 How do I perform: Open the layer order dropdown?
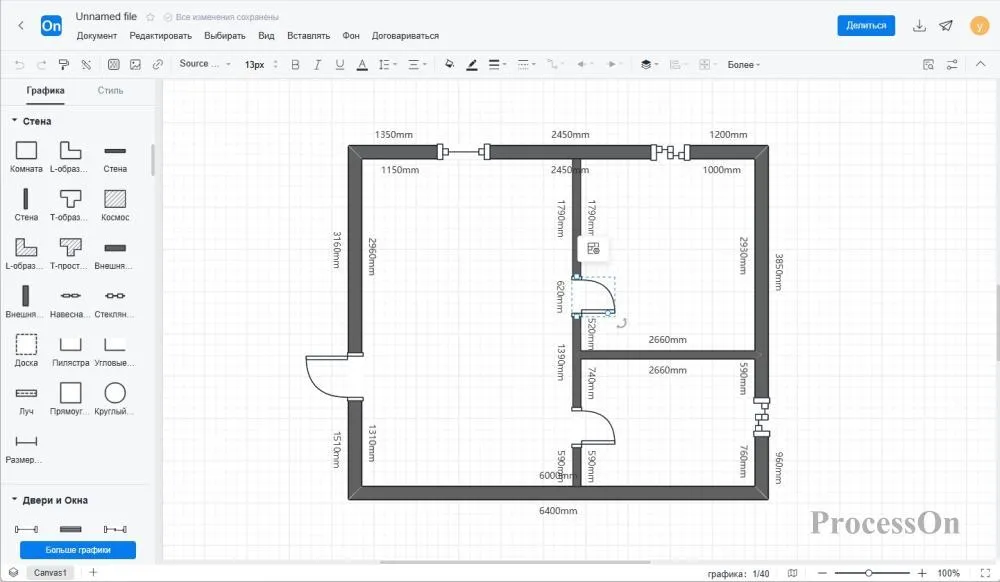click(x=649, y=64)
